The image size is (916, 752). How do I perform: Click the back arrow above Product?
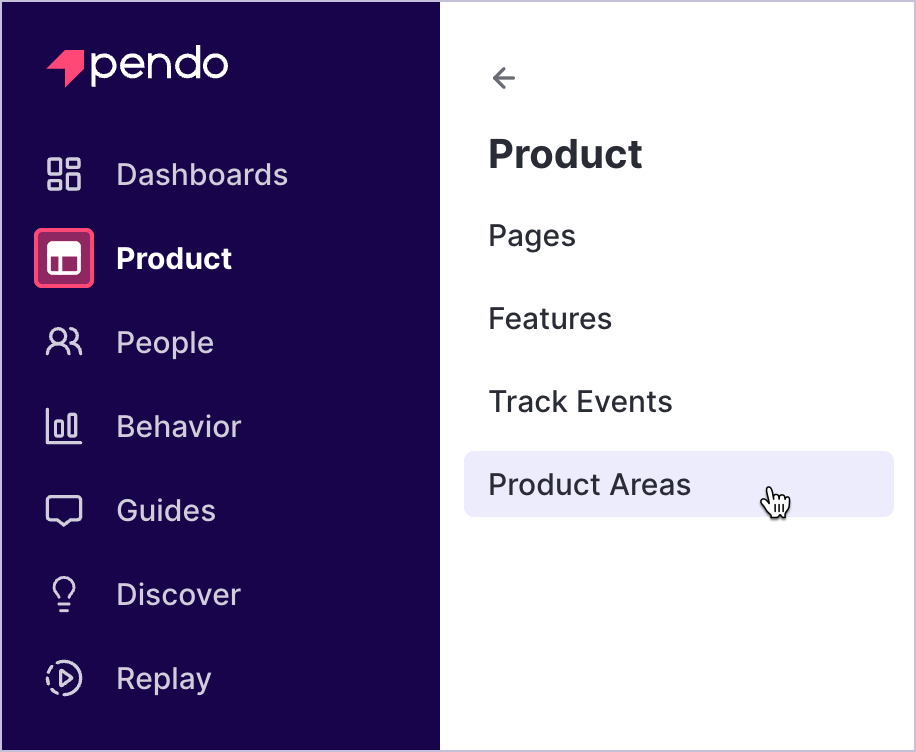click(503, 77)
